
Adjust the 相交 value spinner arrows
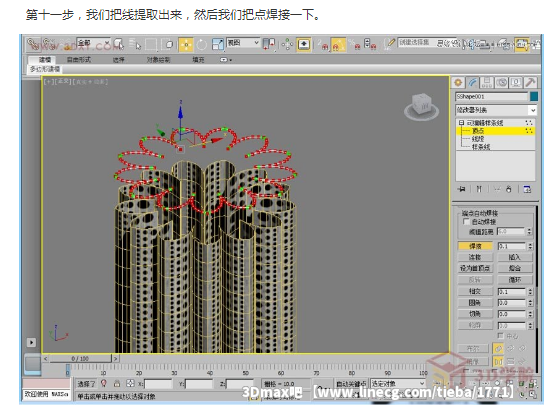[530, 292]
